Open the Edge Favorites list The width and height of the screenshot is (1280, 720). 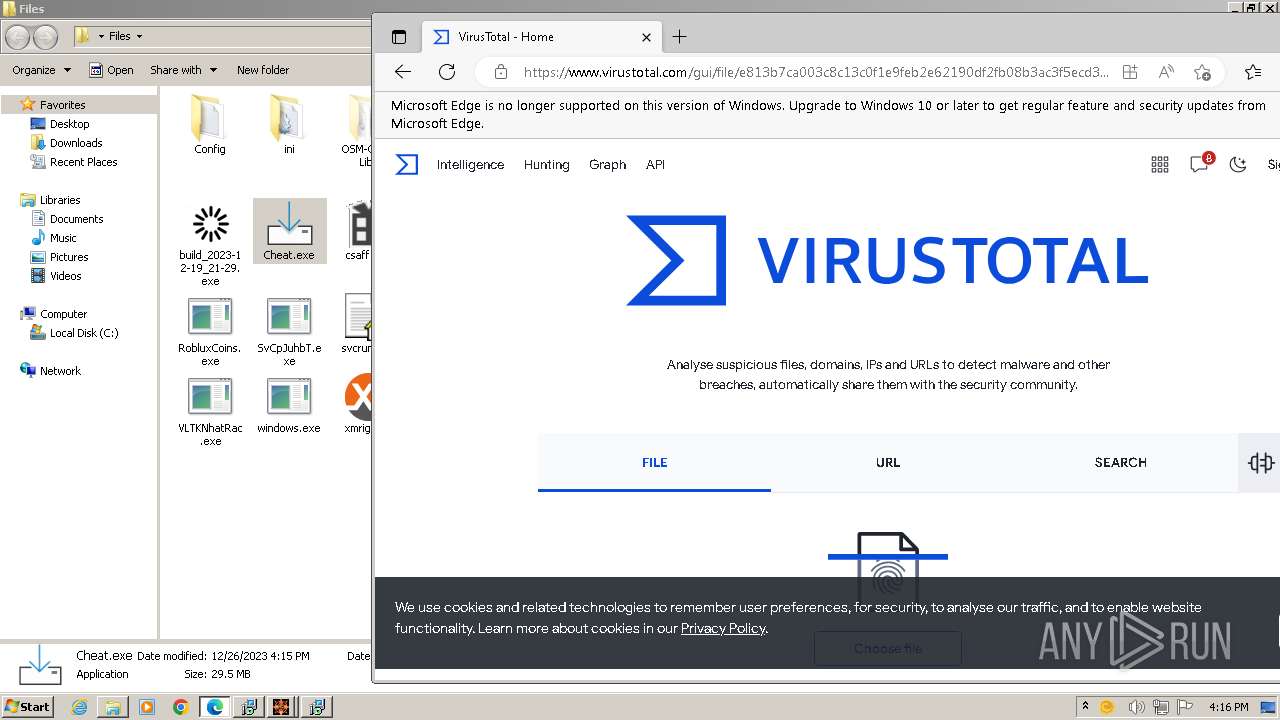[x=1253, y=72]
